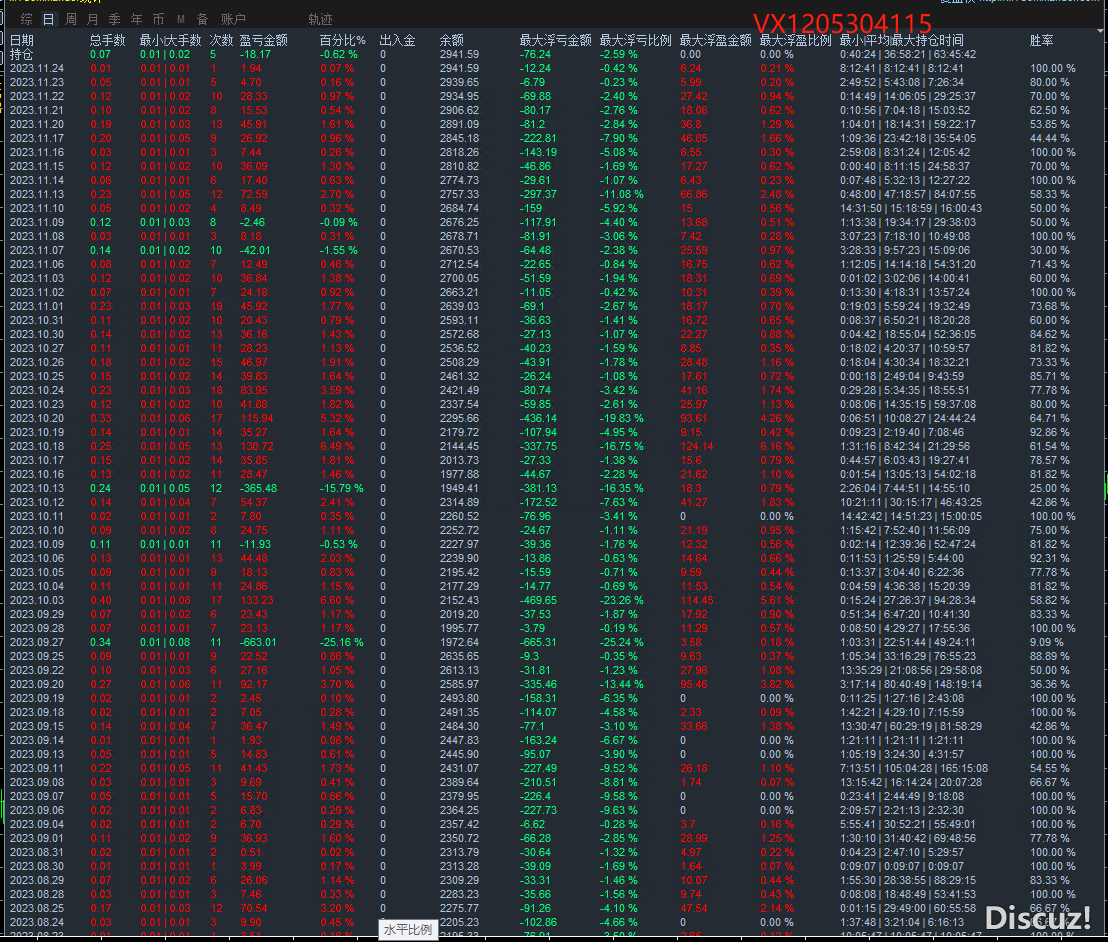Select the 币 (currency) tab
This screenshot has width=1108, height=942.
158,19
